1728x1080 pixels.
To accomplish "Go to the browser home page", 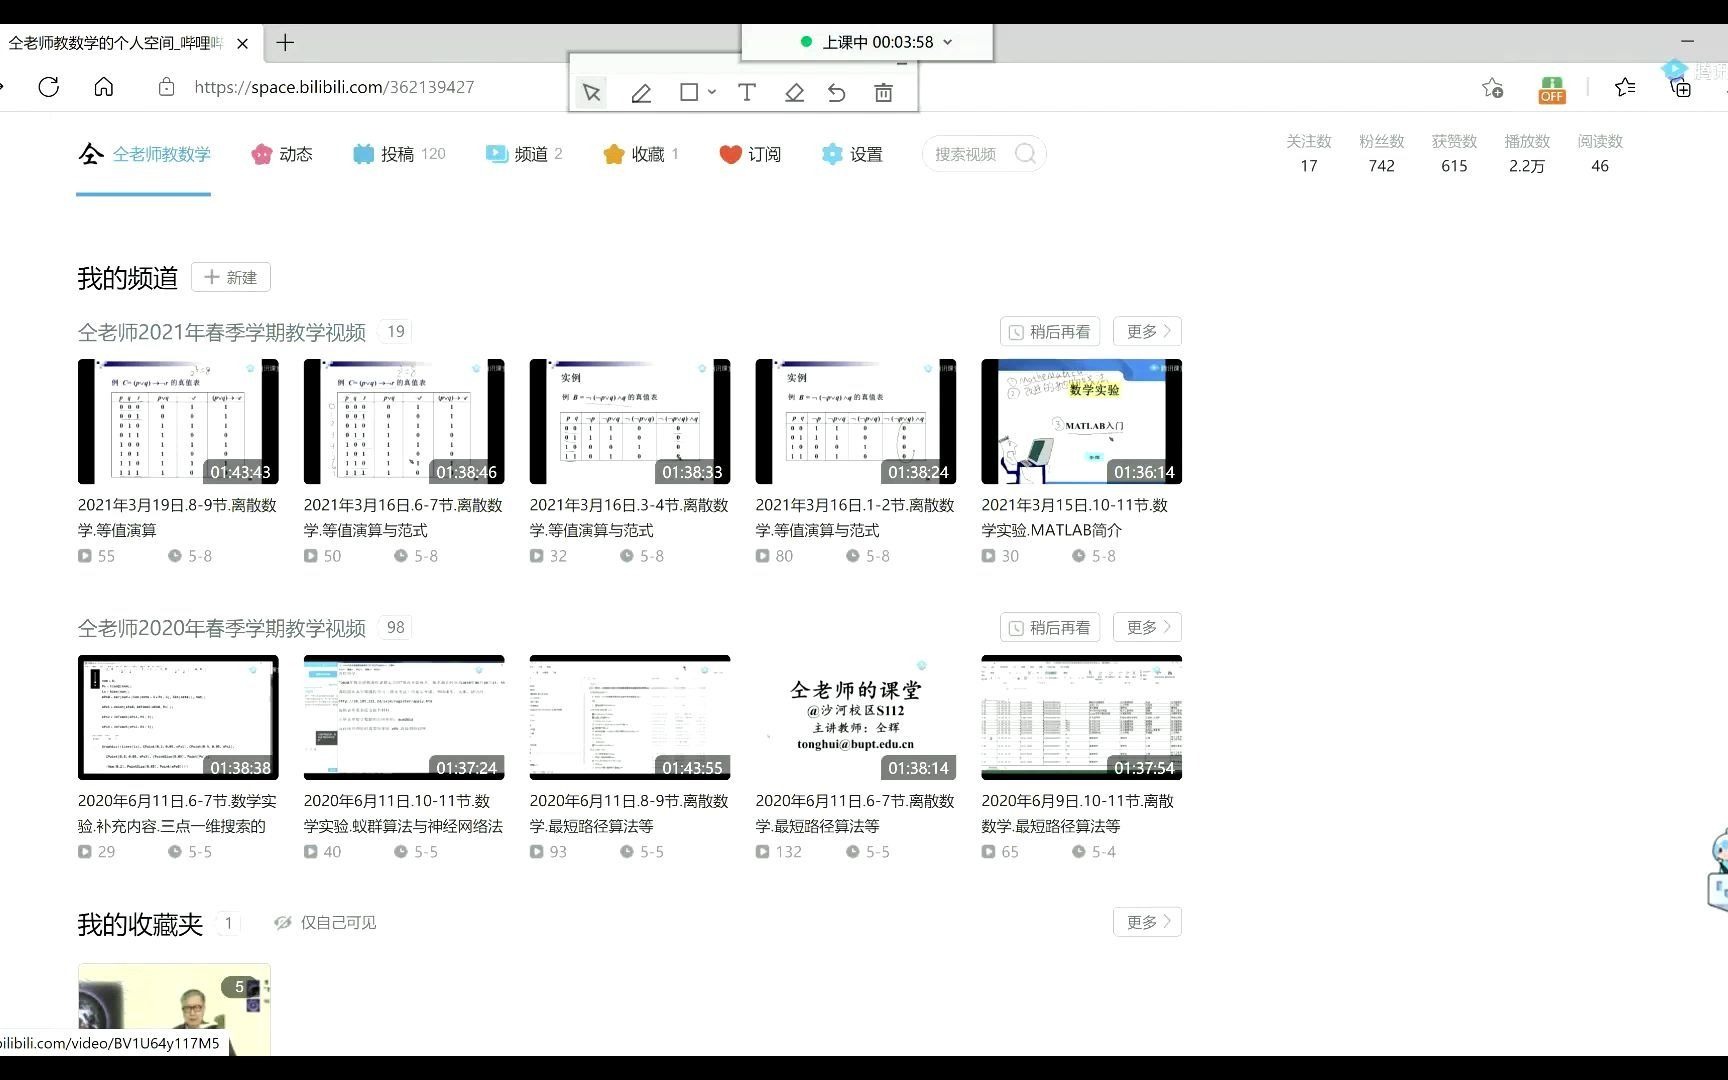I will (104, 87).
